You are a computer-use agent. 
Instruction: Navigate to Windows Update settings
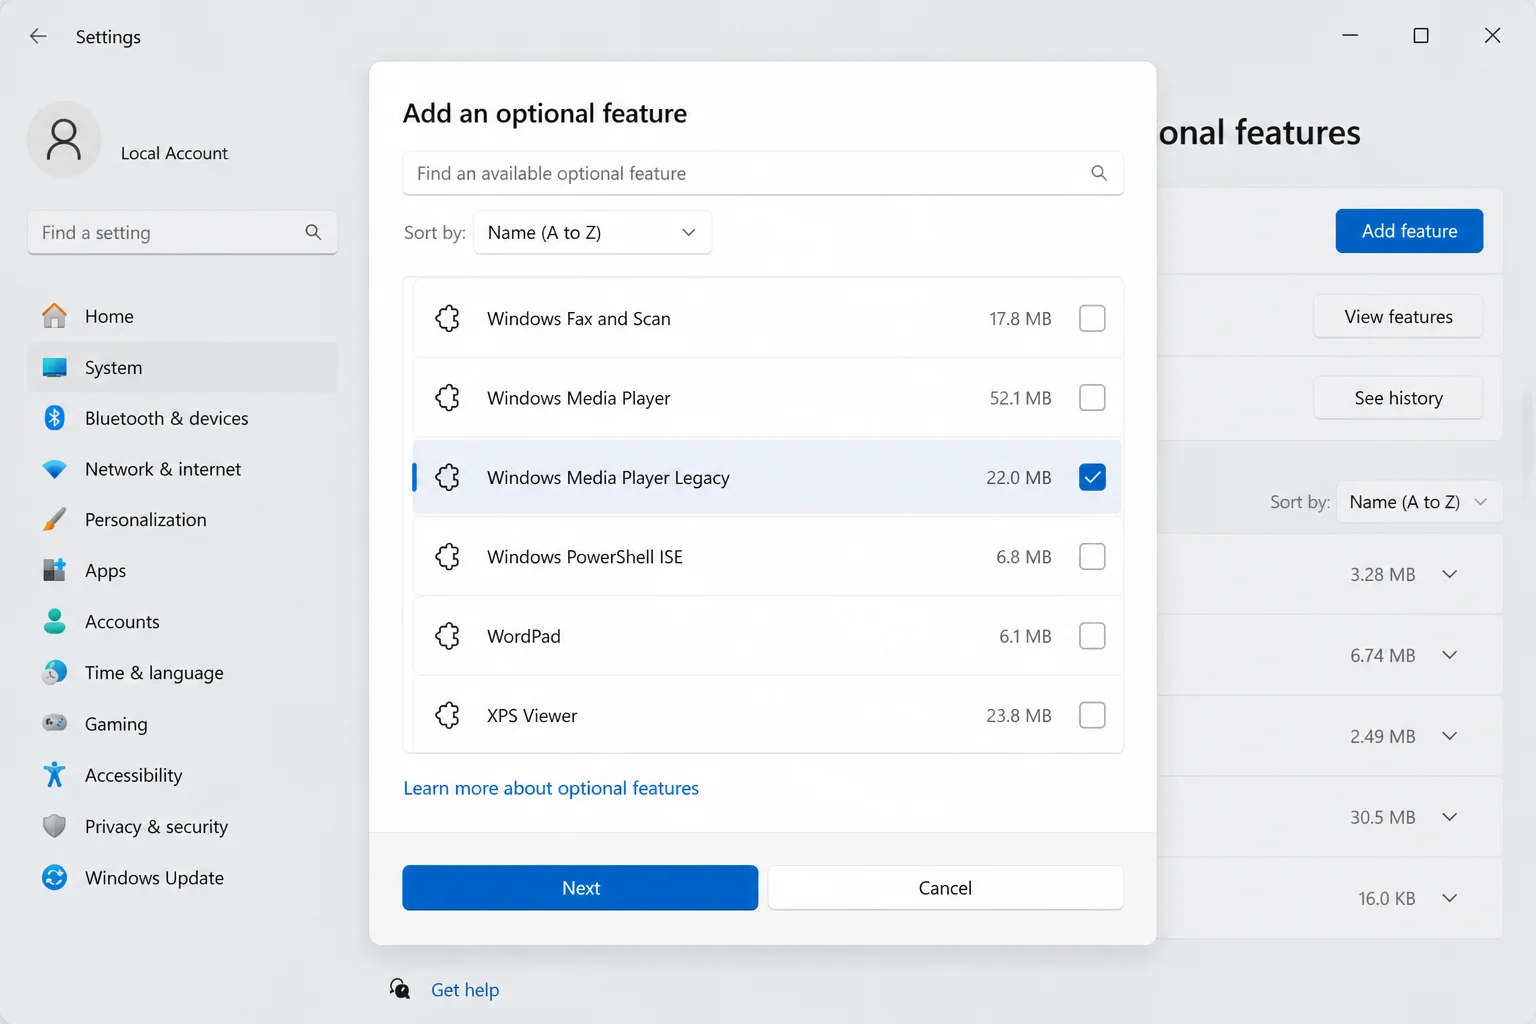182,877
